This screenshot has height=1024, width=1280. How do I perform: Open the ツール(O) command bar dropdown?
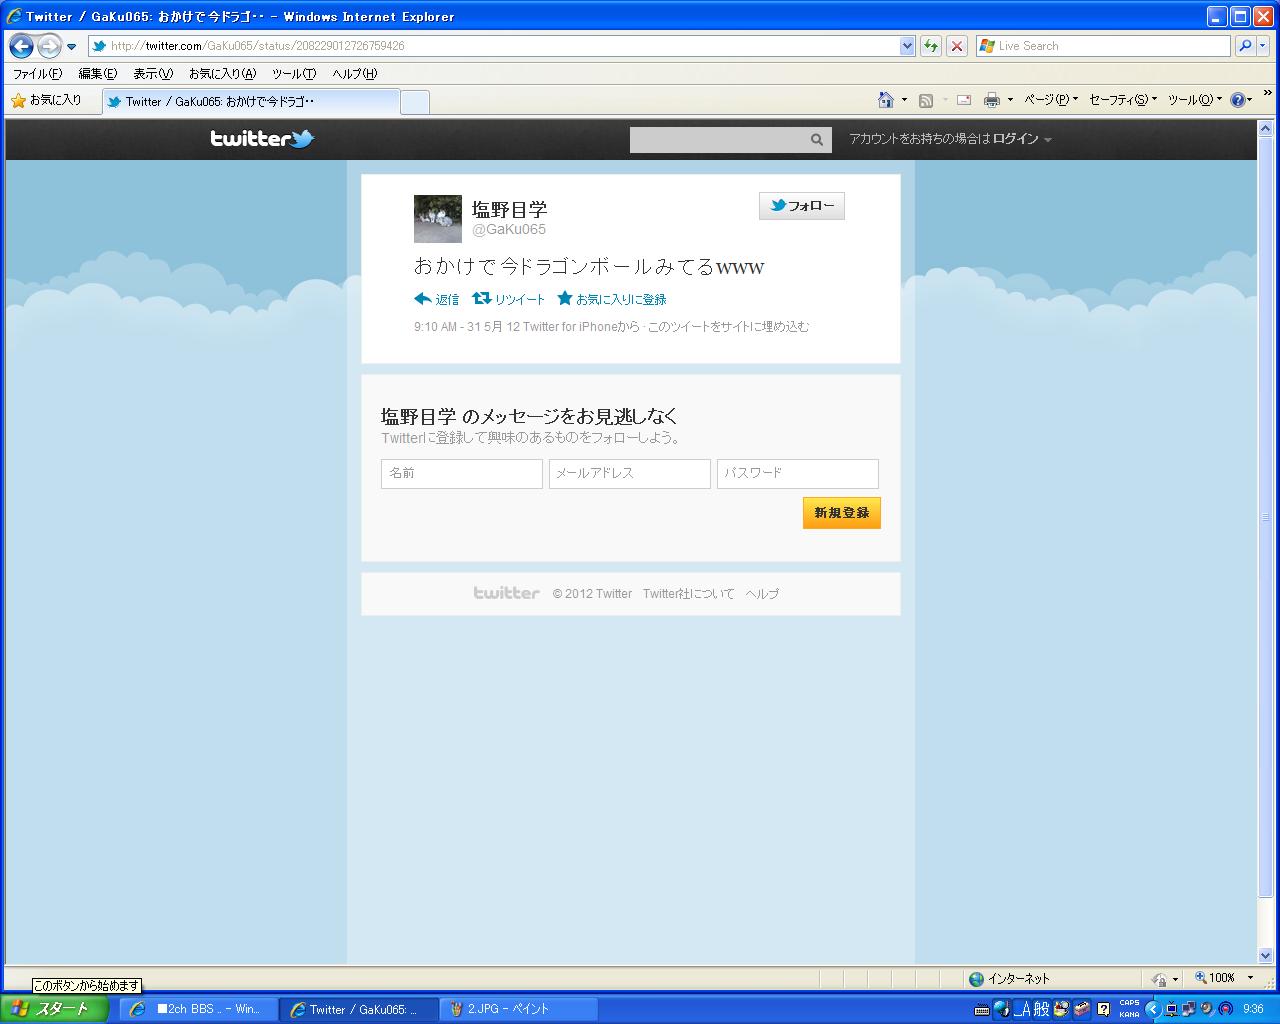[x=1195, y=100]
